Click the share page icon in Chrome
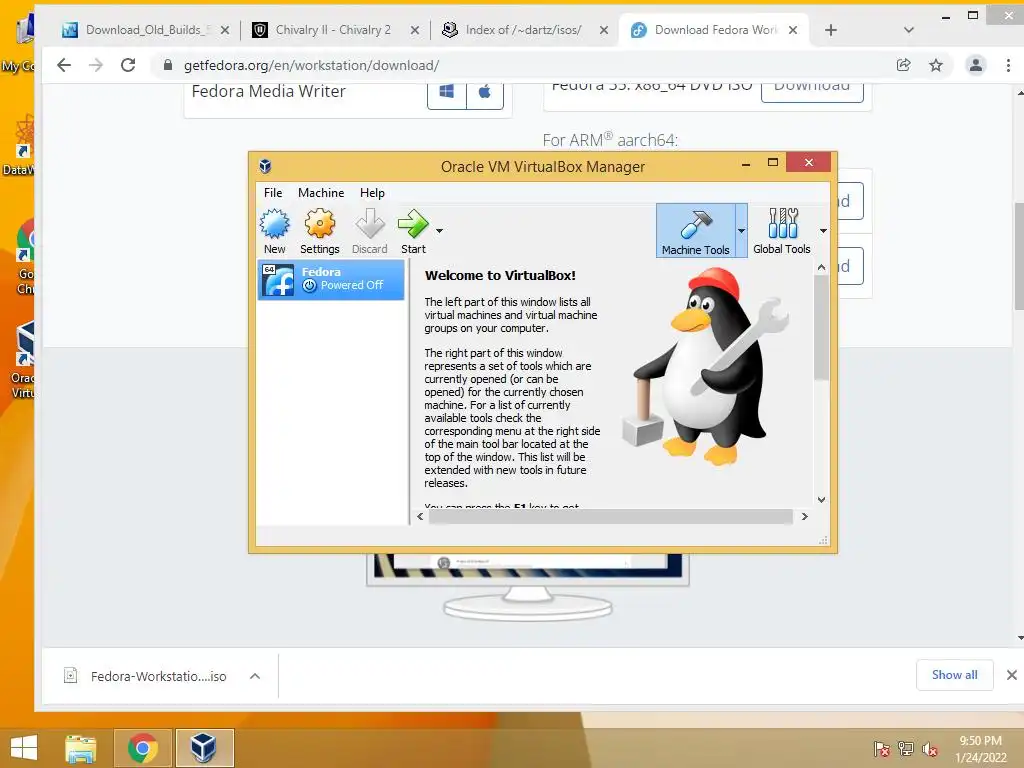The image size is (1024, 768). (904, 65)
